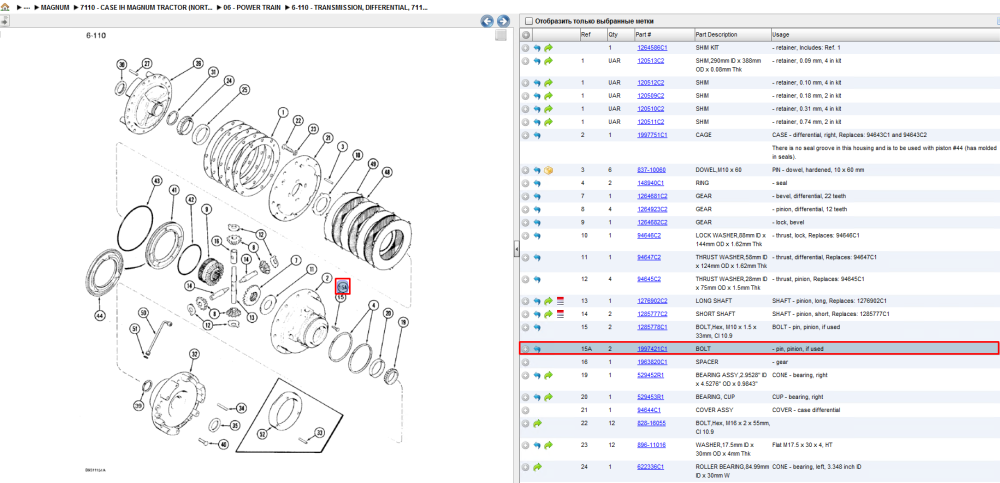Open part link 1997751C1
The height and width of the screenshot is (483, 1000).
pyautogui.click(x=652, y=135)
